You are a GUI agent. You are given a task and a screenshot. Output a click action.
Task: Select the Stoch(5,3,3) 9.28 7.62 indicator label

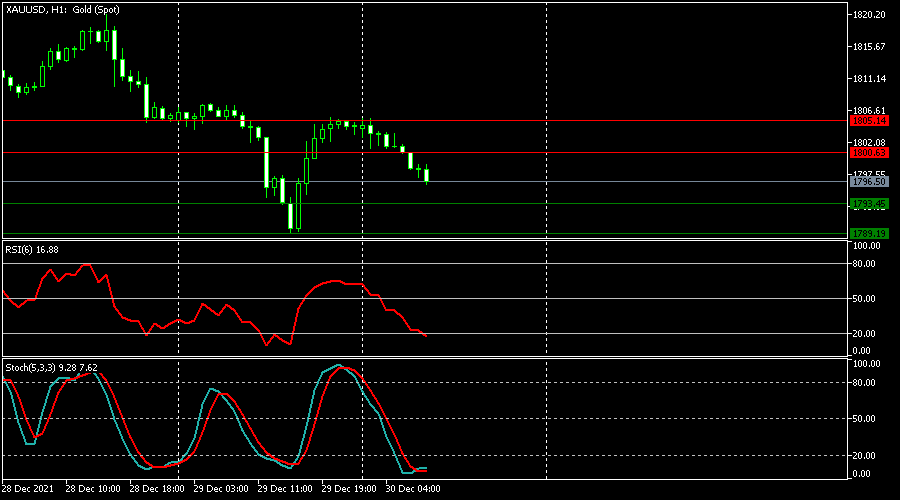coord(51,367)
